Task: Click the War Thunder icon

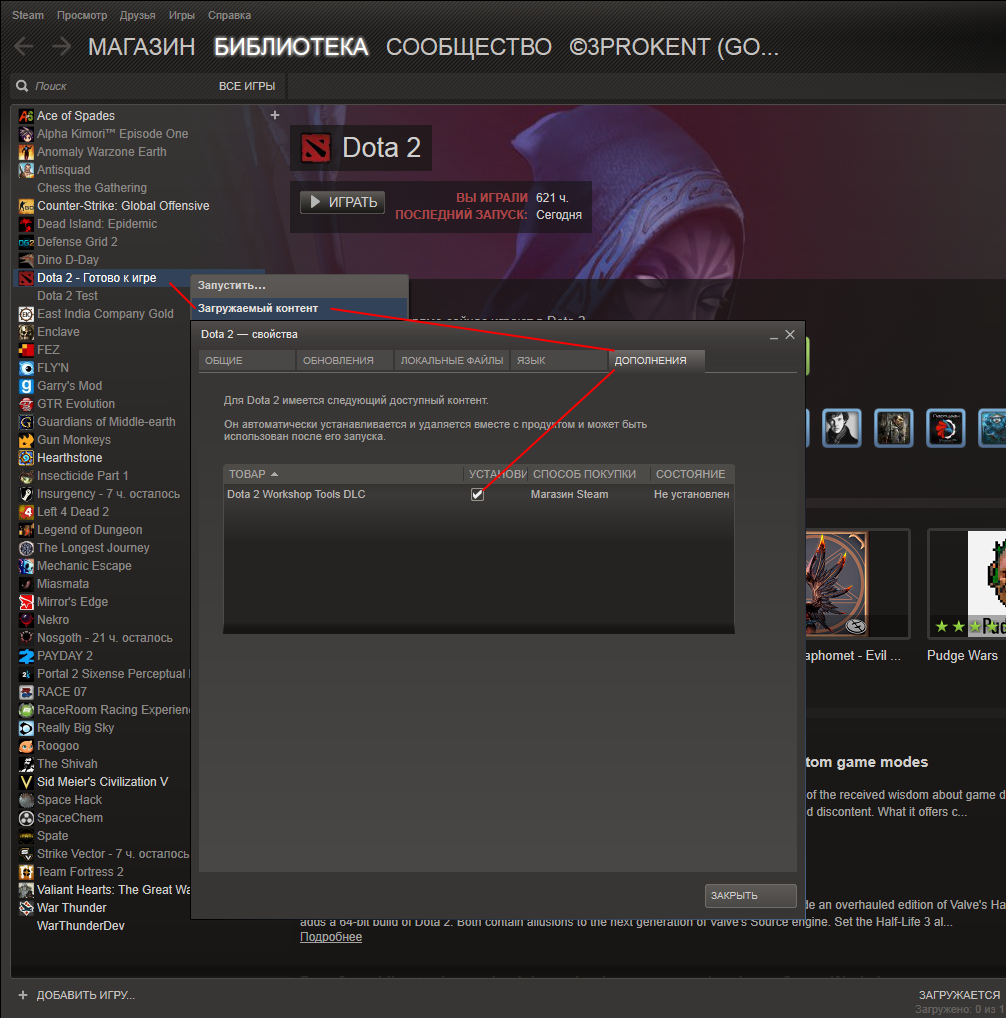Action: [26, 908]
